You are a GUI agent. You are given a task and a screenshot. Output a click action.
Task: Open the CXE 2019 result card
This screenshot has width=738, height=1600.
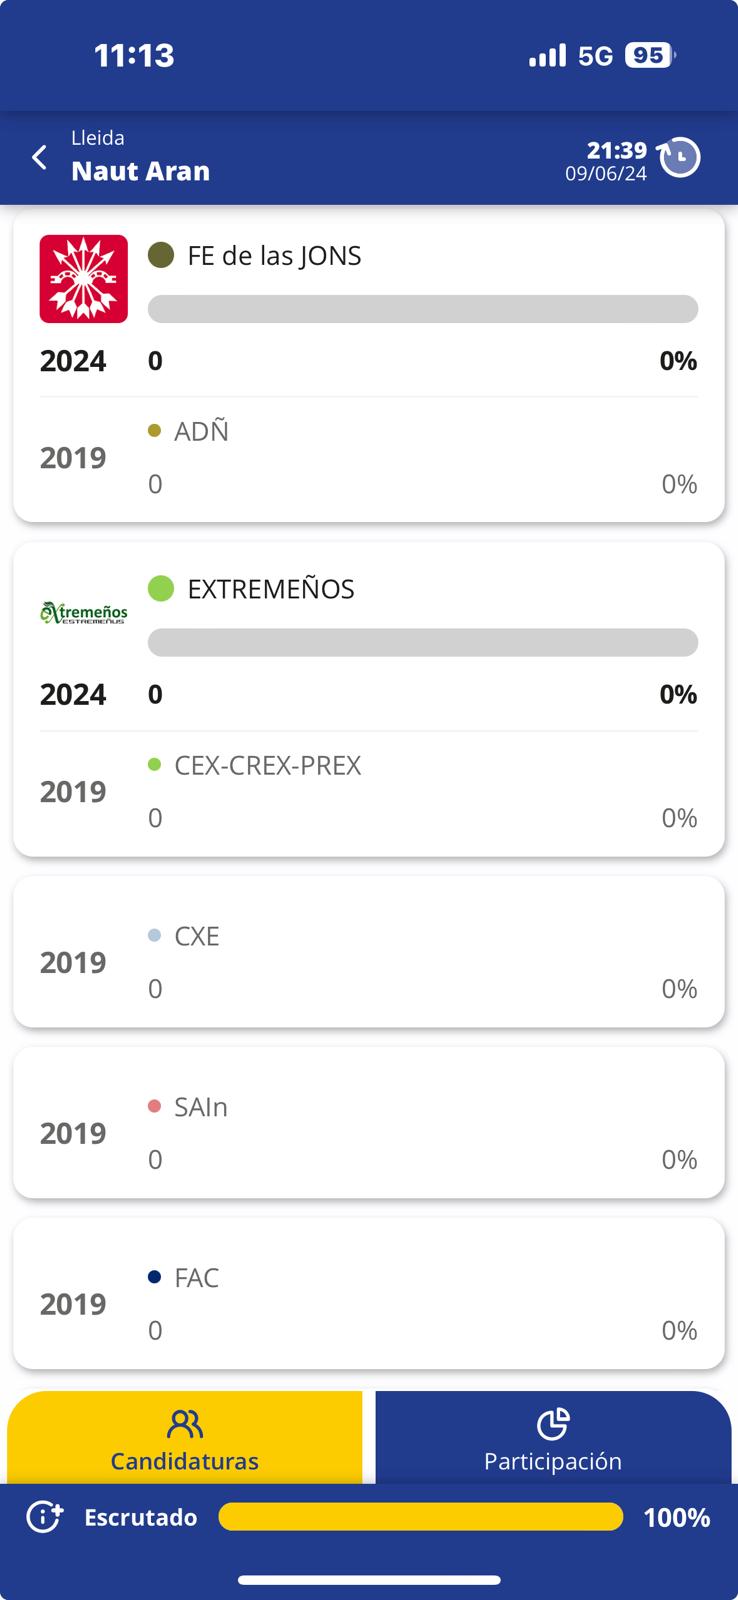pos(369,952)
